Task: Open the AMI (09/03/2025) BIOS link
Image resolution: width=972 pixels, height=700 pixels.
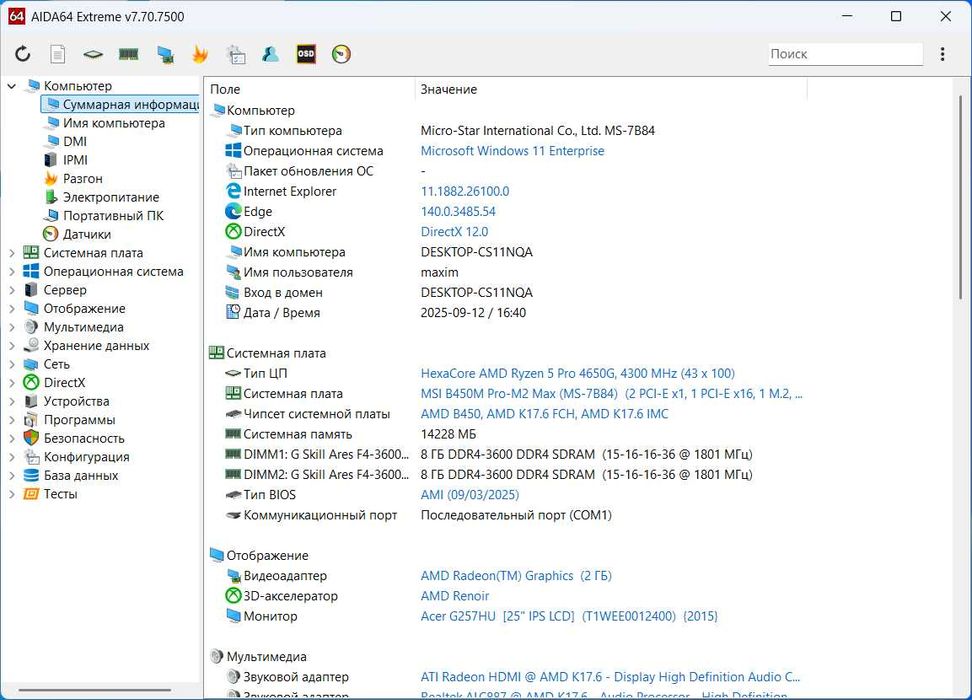Action: coord(470,495)
